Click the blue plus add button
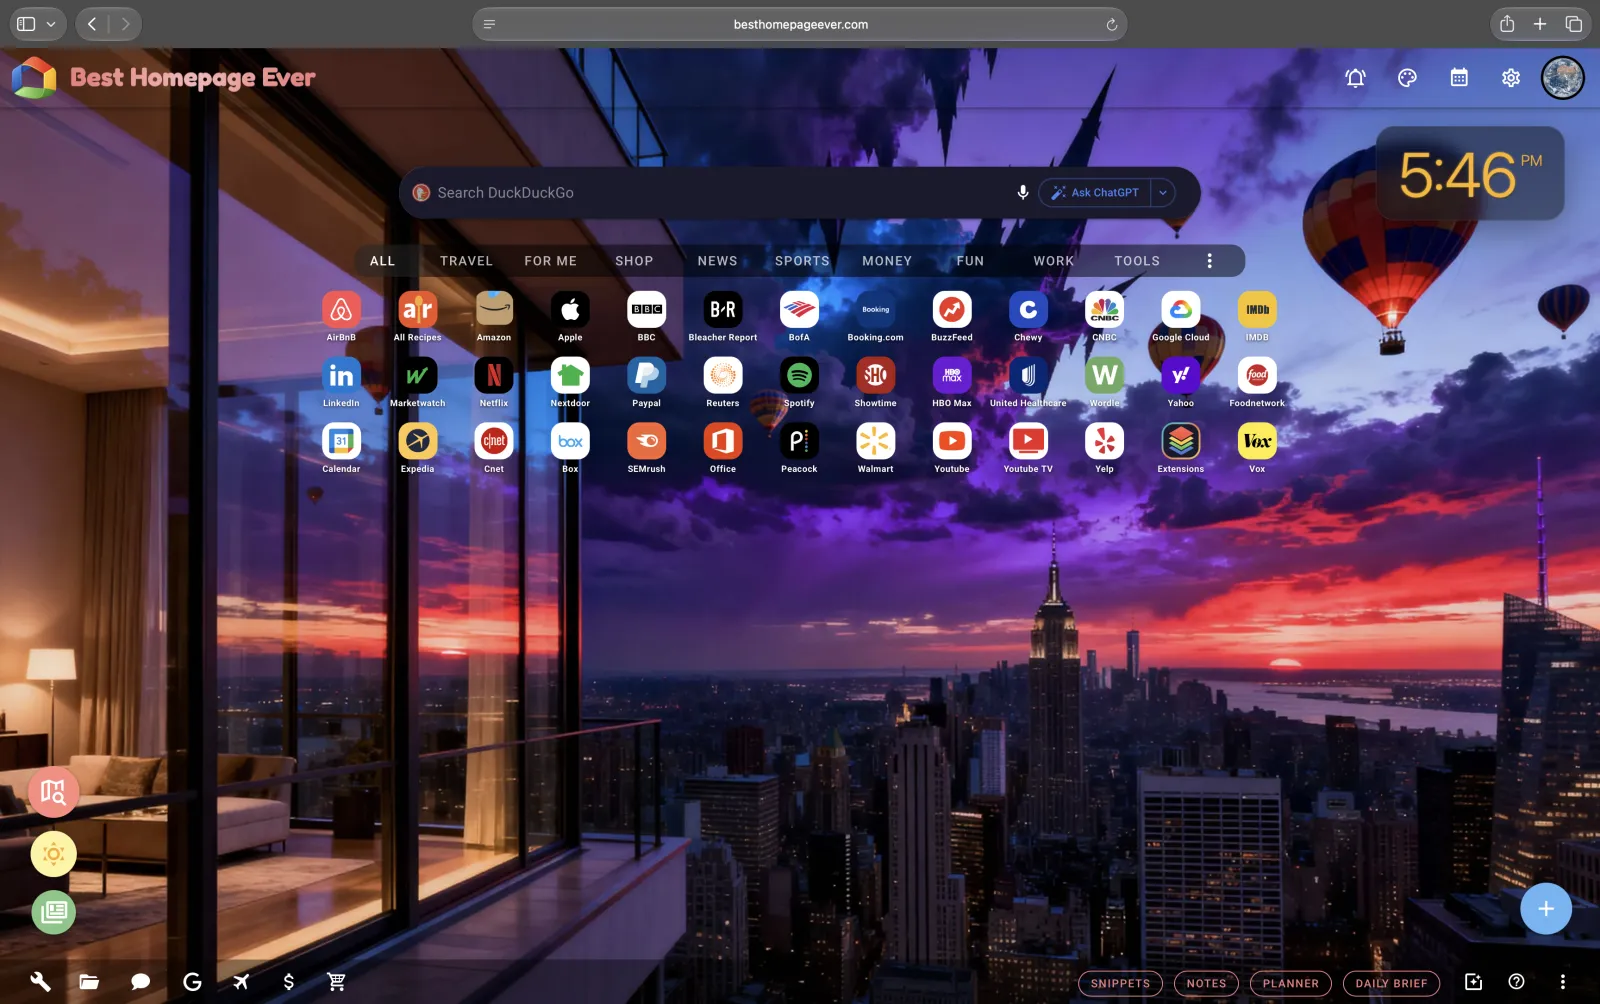Screen dimensions: 1600x1004 1545,909
